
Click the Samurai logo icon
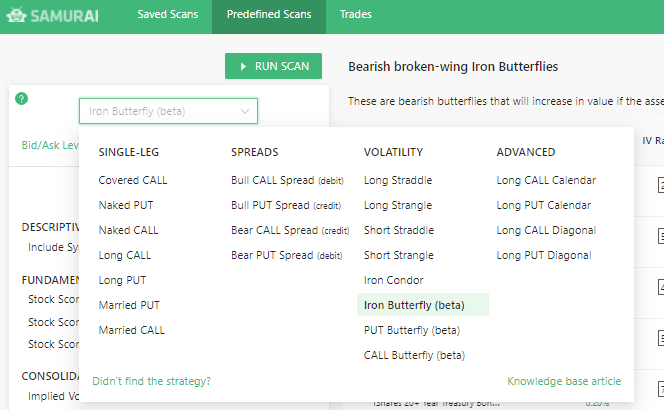pos(16,15)
